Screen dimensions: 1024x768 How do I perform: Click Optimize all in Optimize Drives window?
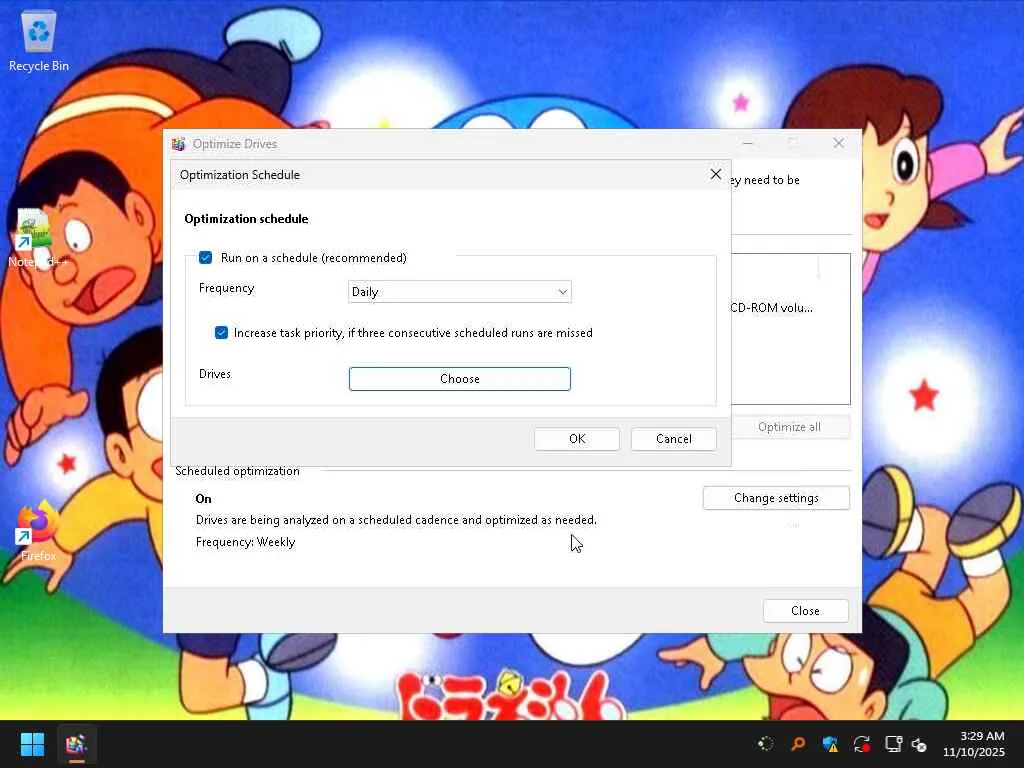click(790, 427)
